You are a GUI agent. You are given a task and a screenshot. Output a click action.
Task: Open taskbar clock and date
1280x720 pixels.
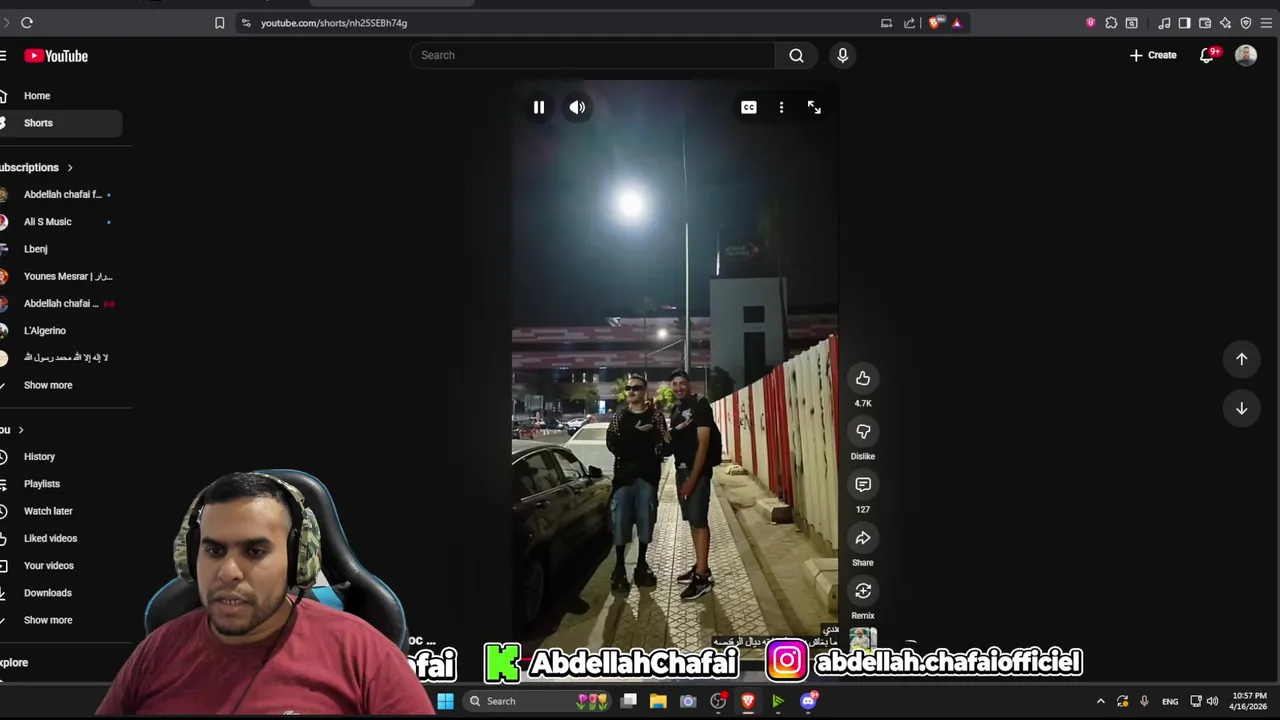(x=1249, y=701)
